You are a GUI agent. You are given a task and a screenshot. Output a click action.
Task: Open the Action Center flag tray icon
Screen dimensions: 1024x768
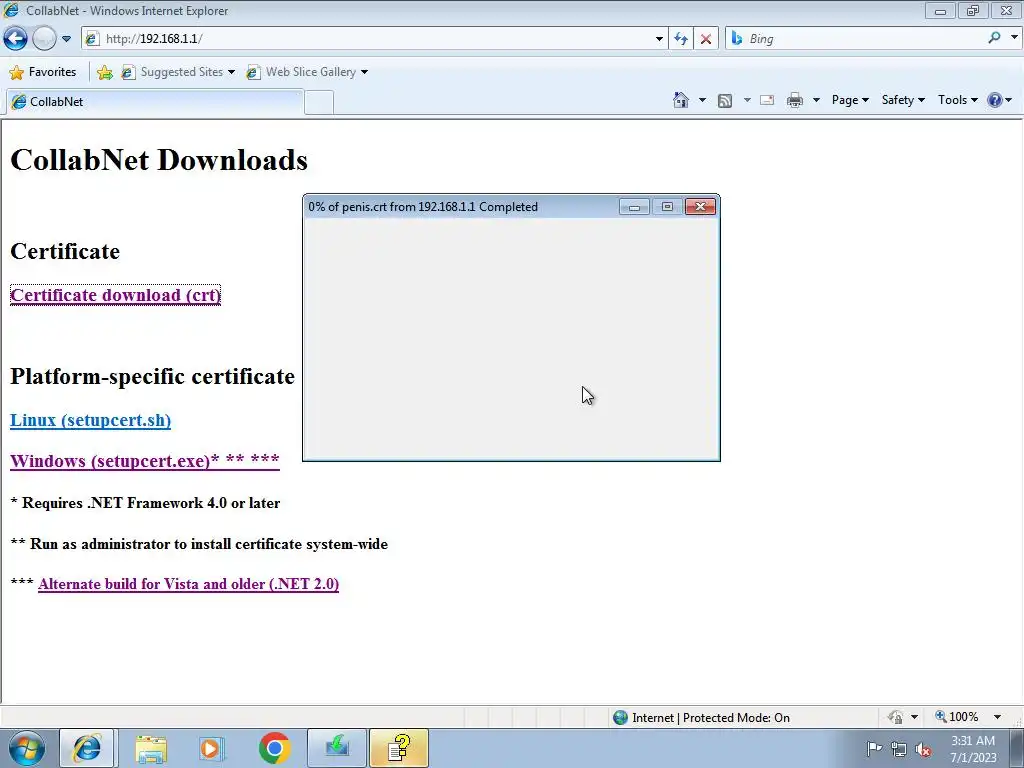(874, 749)
